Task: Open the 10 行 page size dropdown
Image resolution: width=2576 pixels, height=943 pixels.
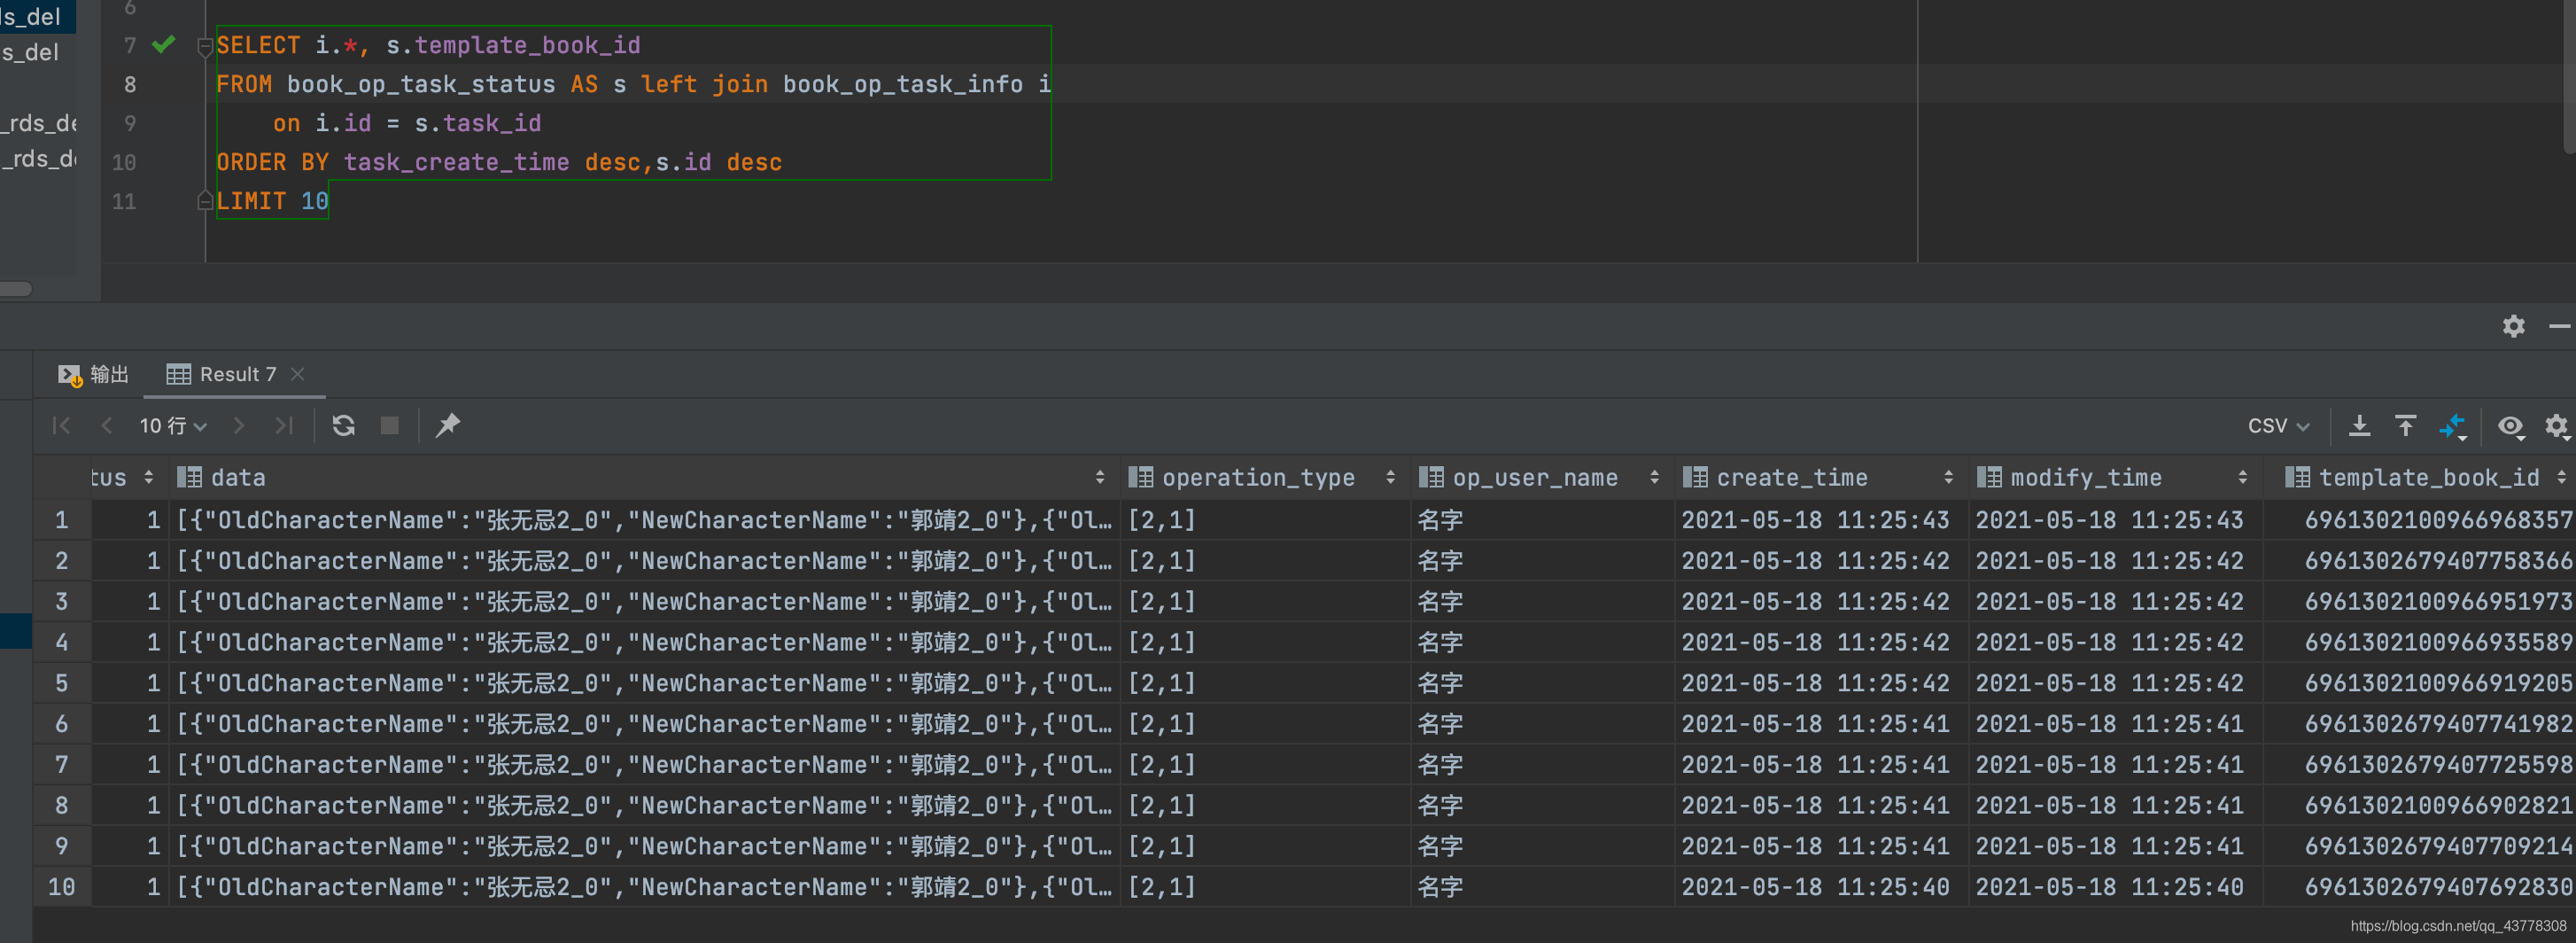Action: pyautogui.click(x=173, y=426)
